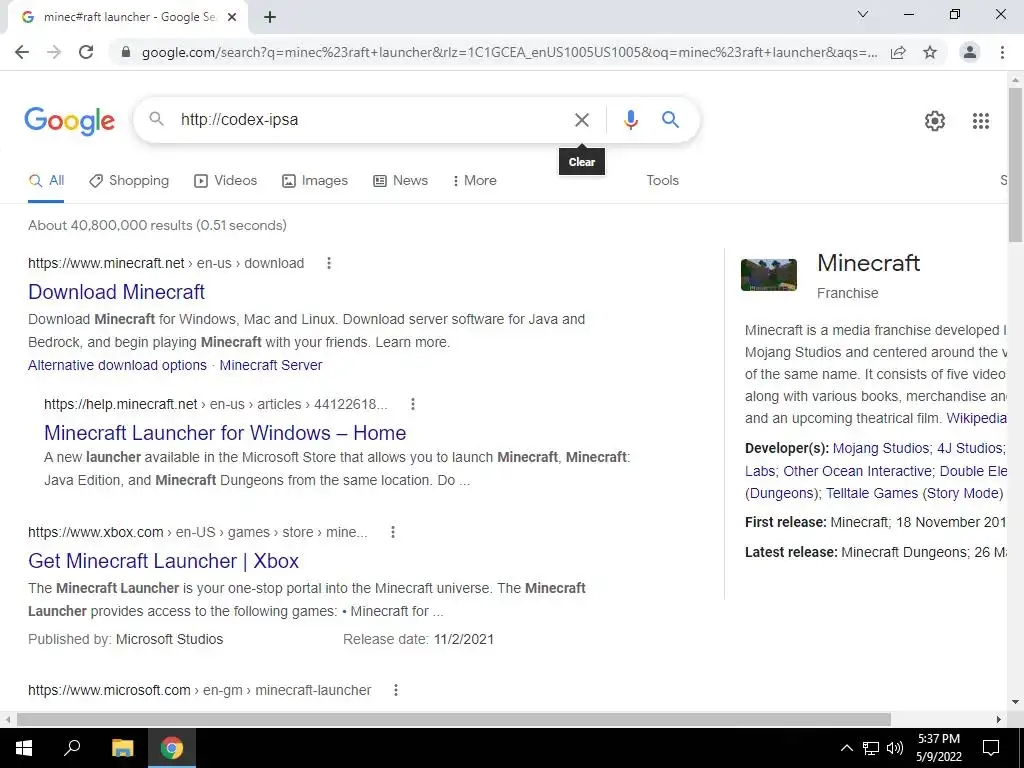Screen dimensions: 1024x768
Task: View site information via the lock icon
Action: tap(127, 52)
